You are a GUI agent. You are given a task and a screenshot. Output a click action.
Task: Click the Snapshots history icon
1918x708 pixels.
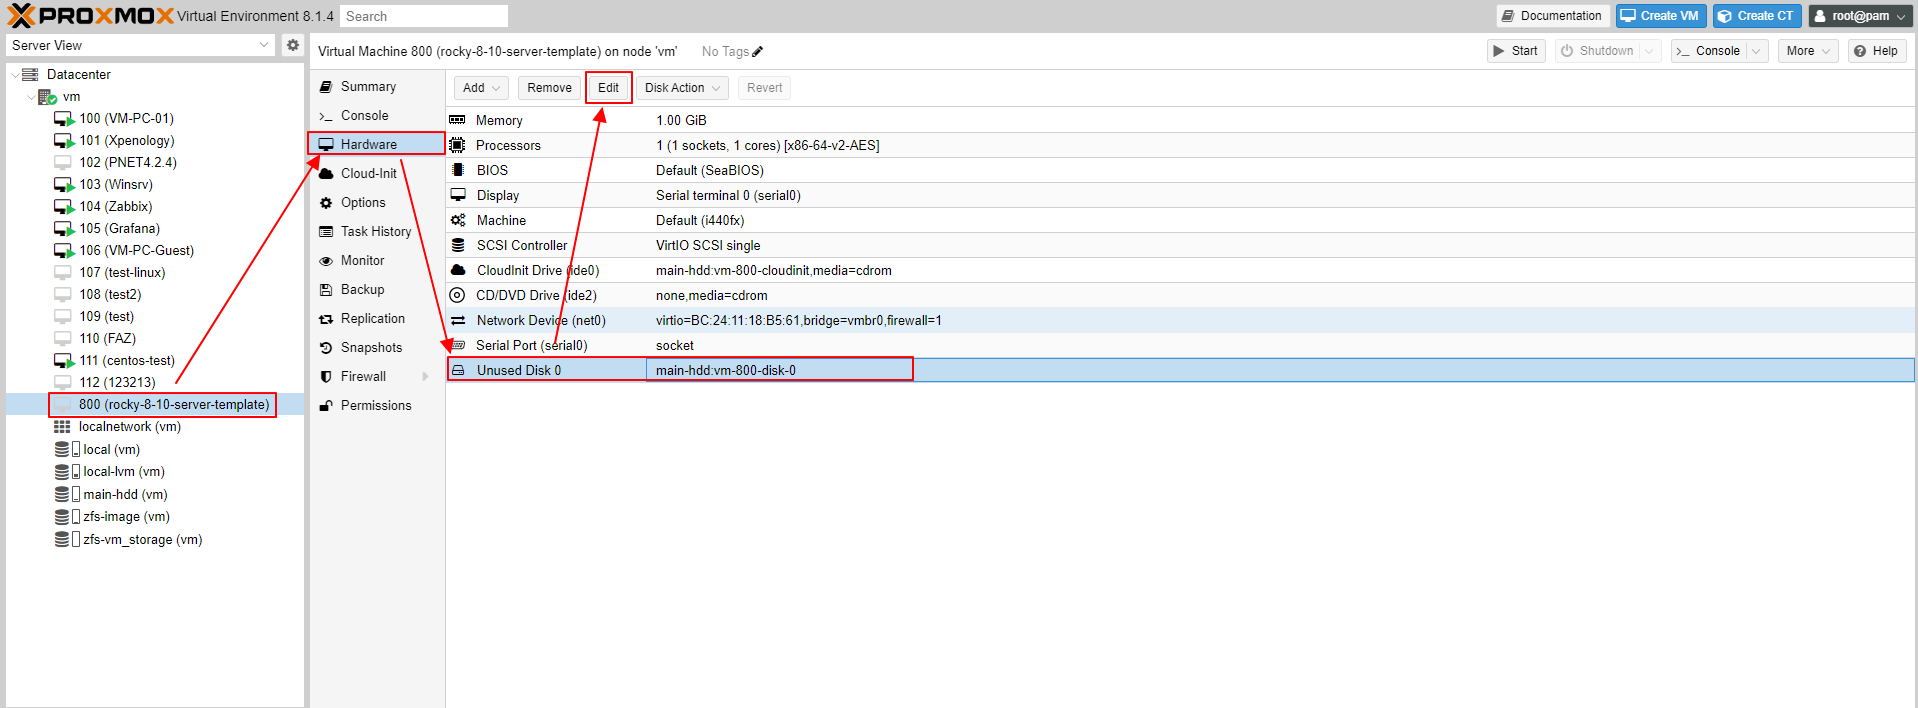[x=326, y=348]
